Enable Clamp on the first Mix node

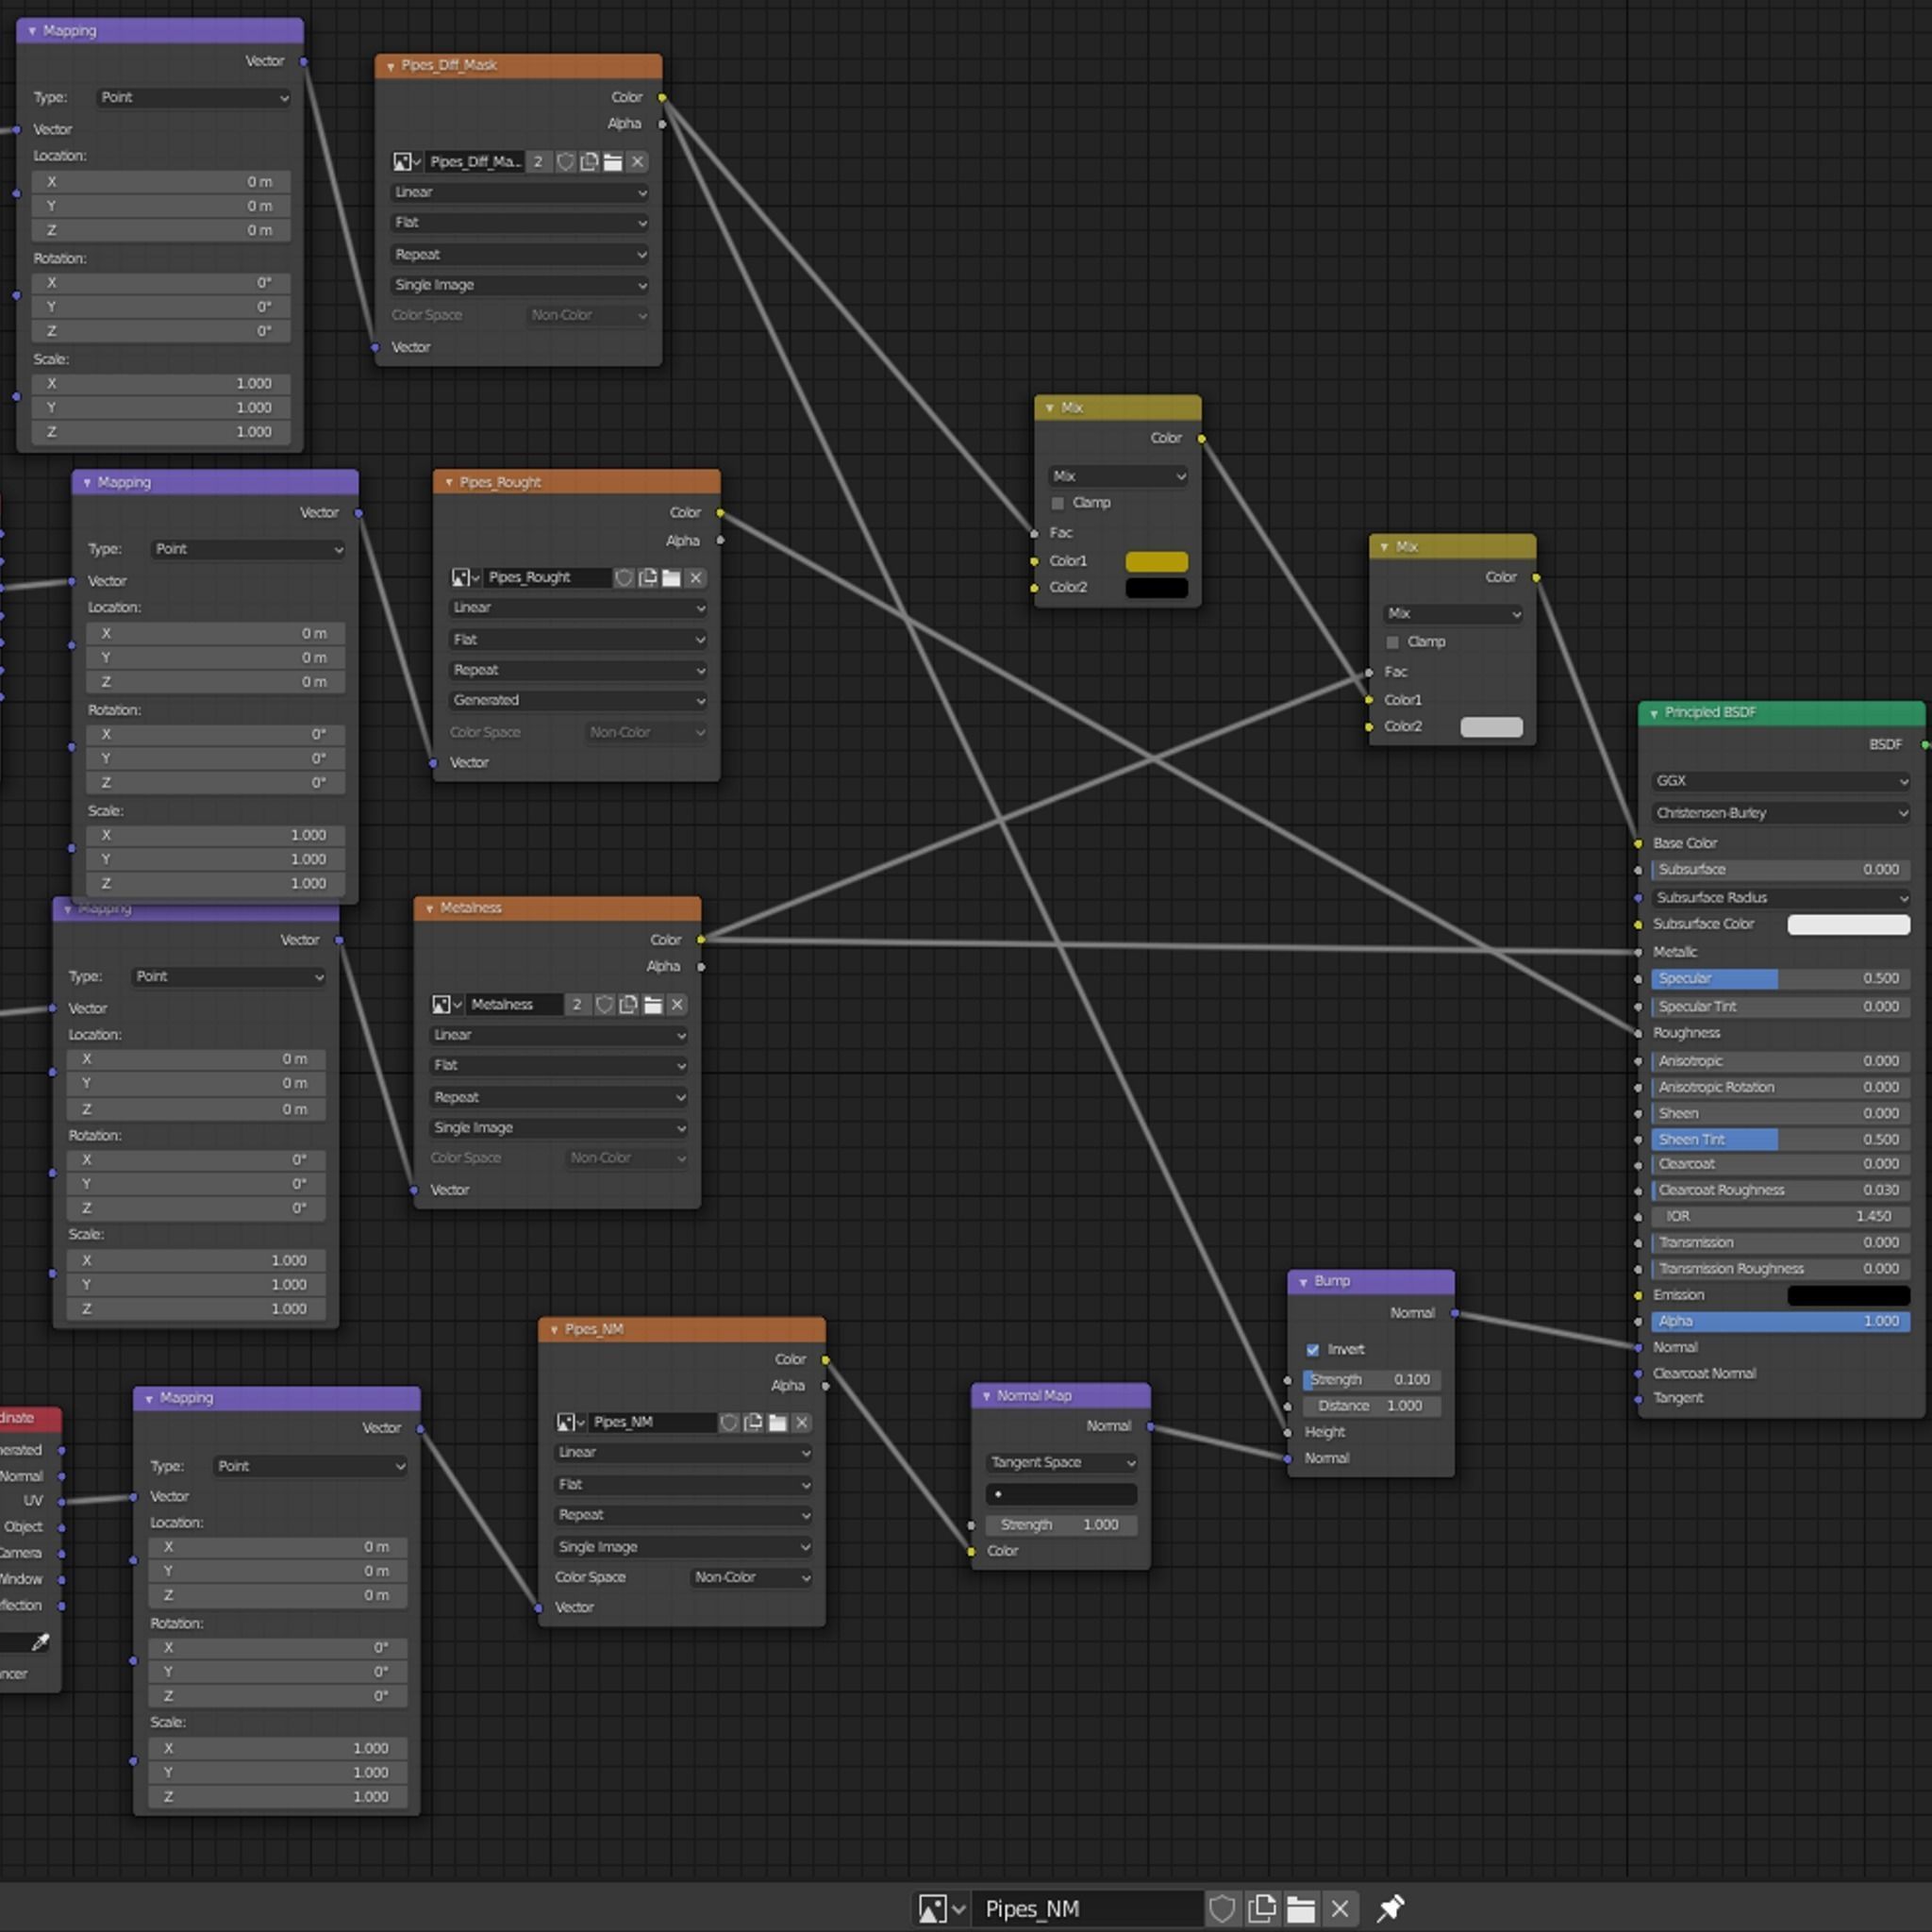tap(1058, 503)
